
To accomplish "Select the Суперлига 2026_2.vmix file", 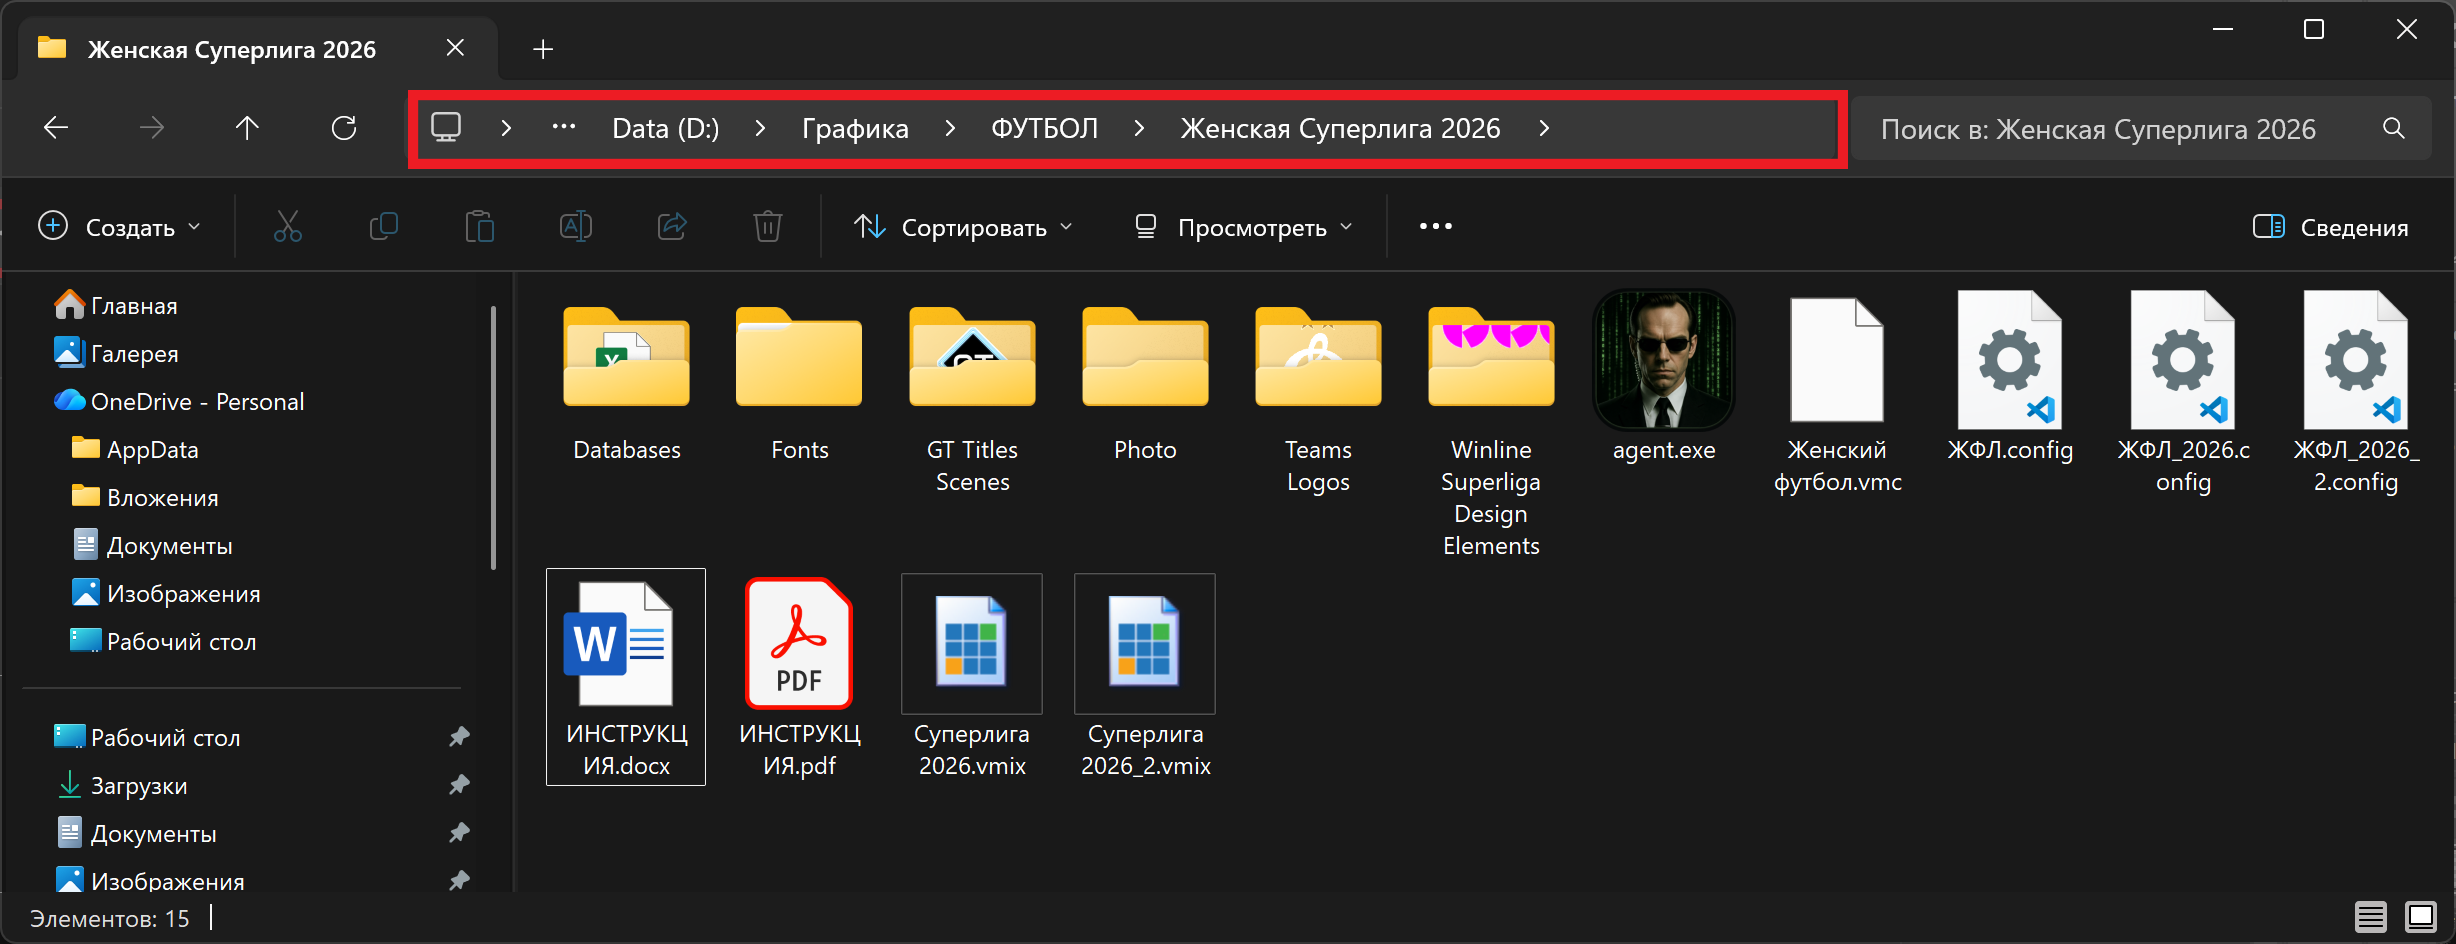I will pyautogui.click(x=1145, y=678).
